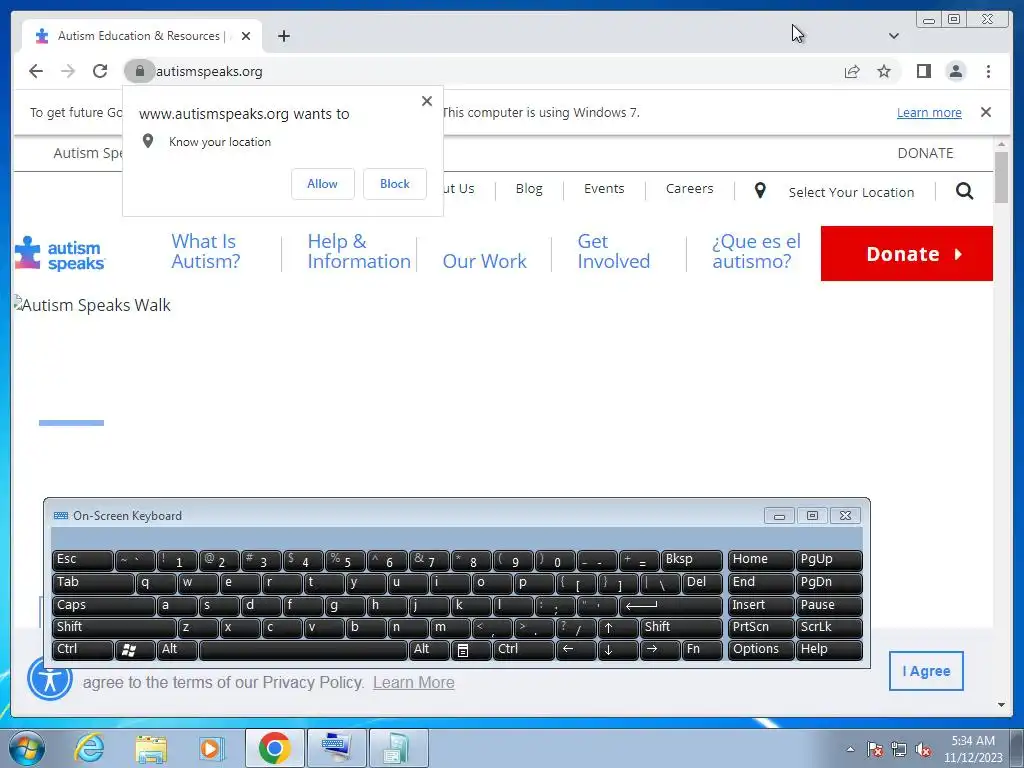Open site search magnifier icon
Screen dimensions: 1024x768
(964, 191)
